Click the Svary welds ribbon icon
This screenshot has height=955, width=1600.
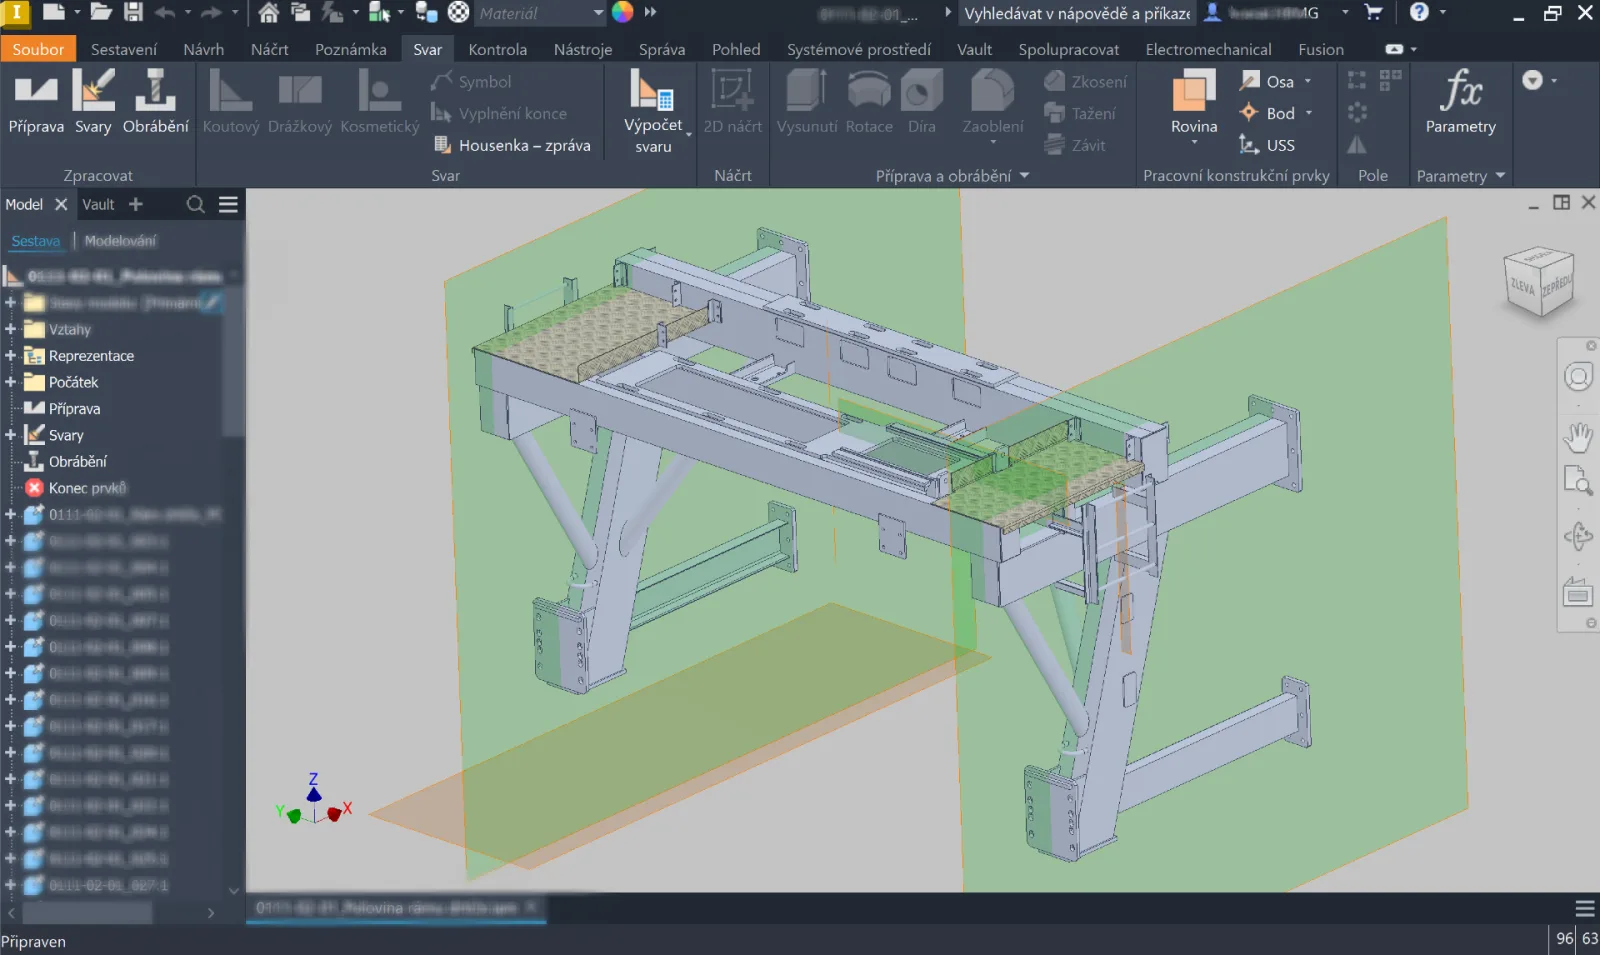click(x=93, y=102)
